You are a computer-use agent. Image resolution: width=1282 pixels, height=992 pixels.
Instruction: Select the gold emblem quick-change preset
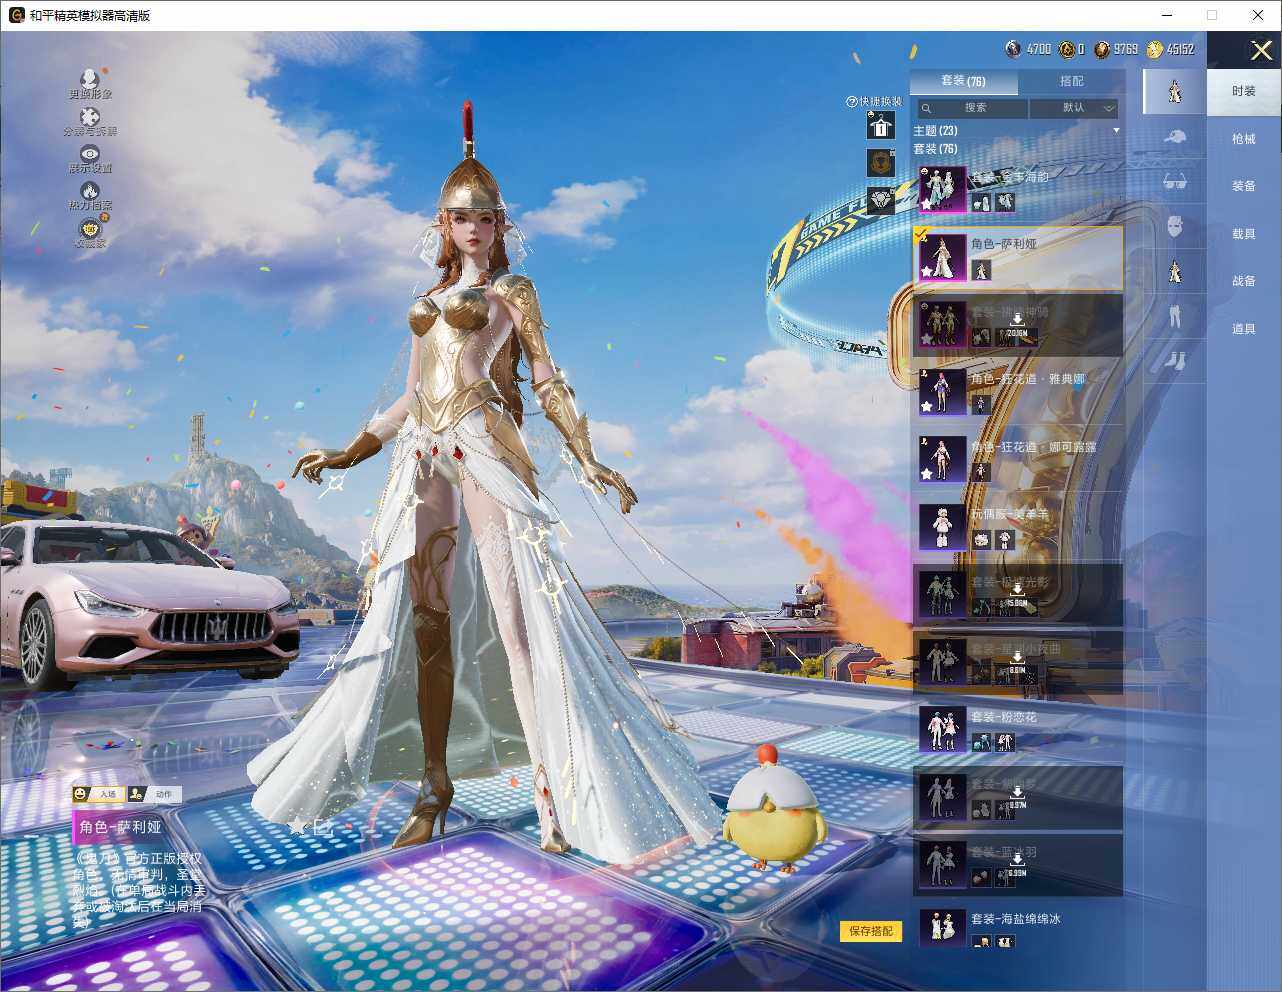tap(881, 162)
